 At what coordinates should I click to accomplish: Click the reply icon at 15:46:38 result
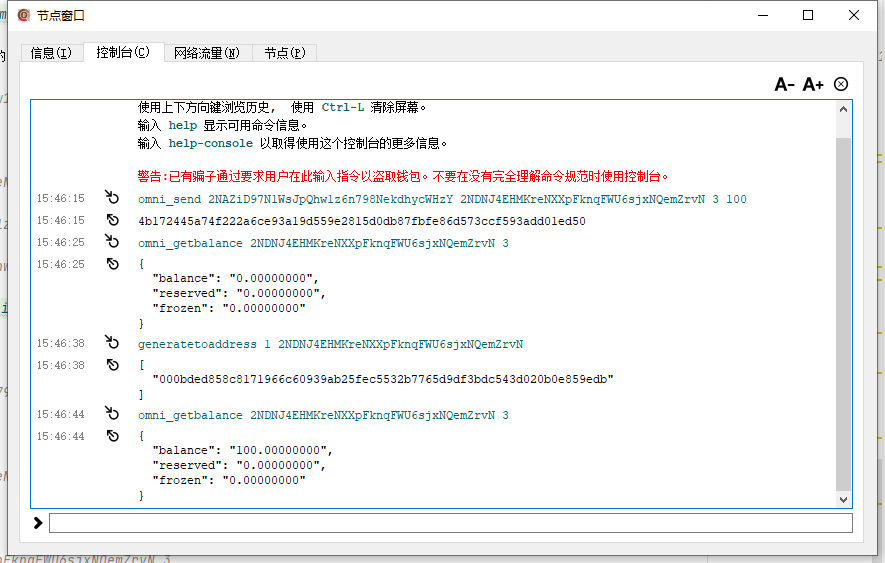click(x=113, y=365)
